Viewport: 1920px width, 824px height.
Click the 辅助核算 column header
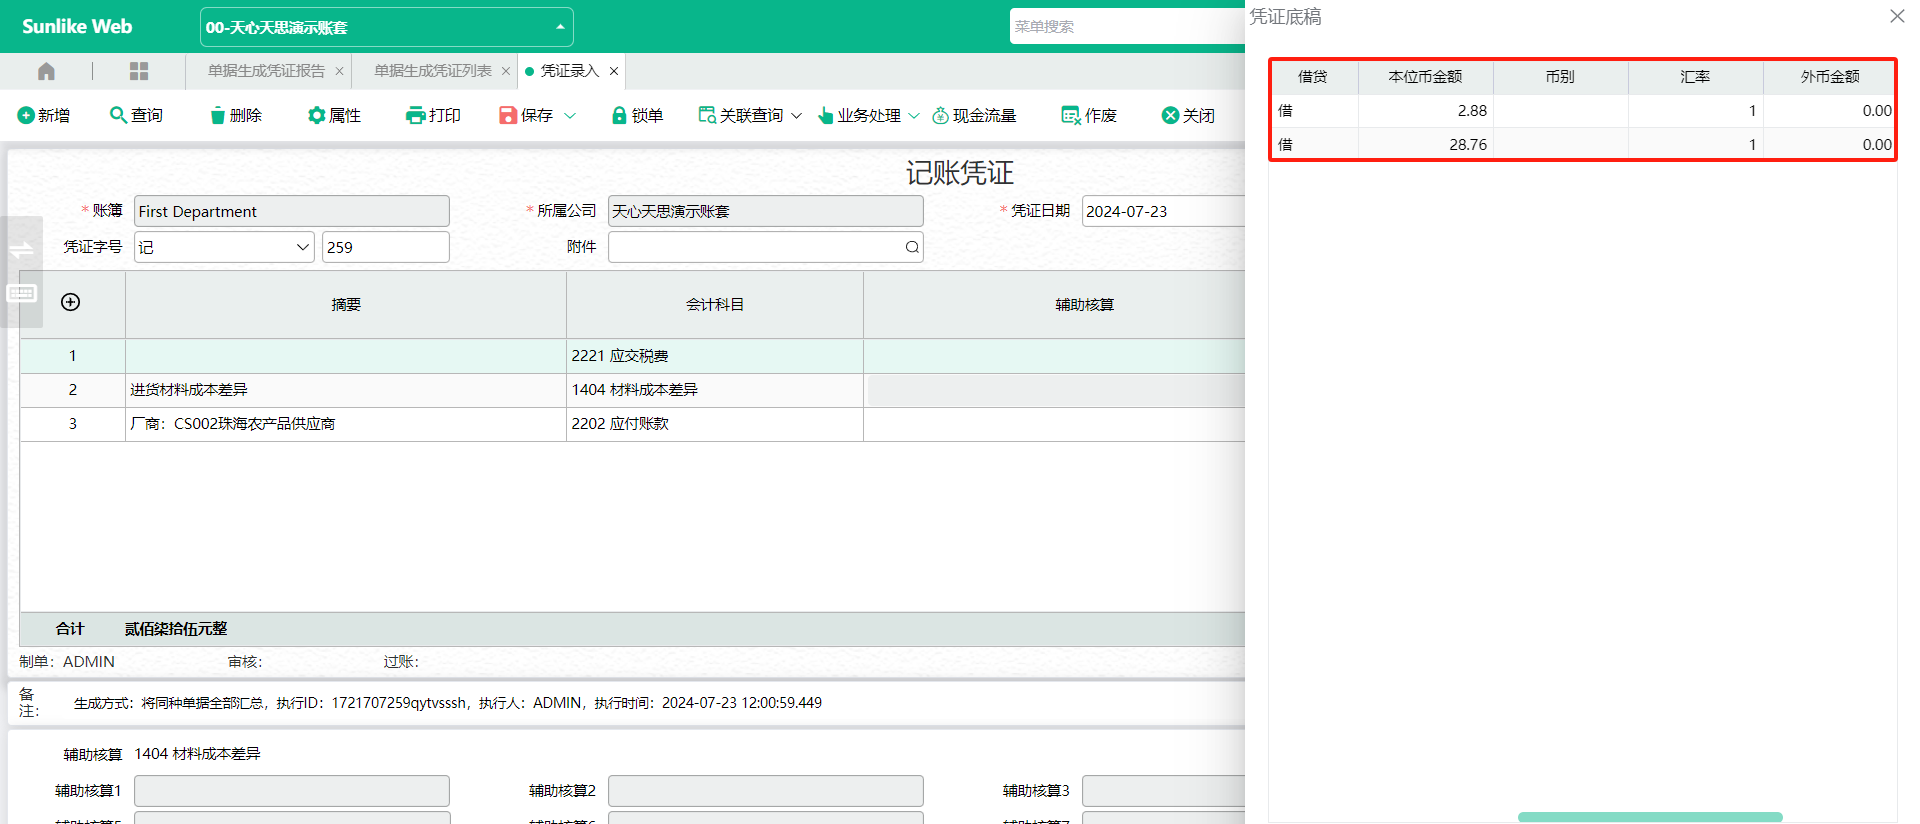click(1084, 305)
